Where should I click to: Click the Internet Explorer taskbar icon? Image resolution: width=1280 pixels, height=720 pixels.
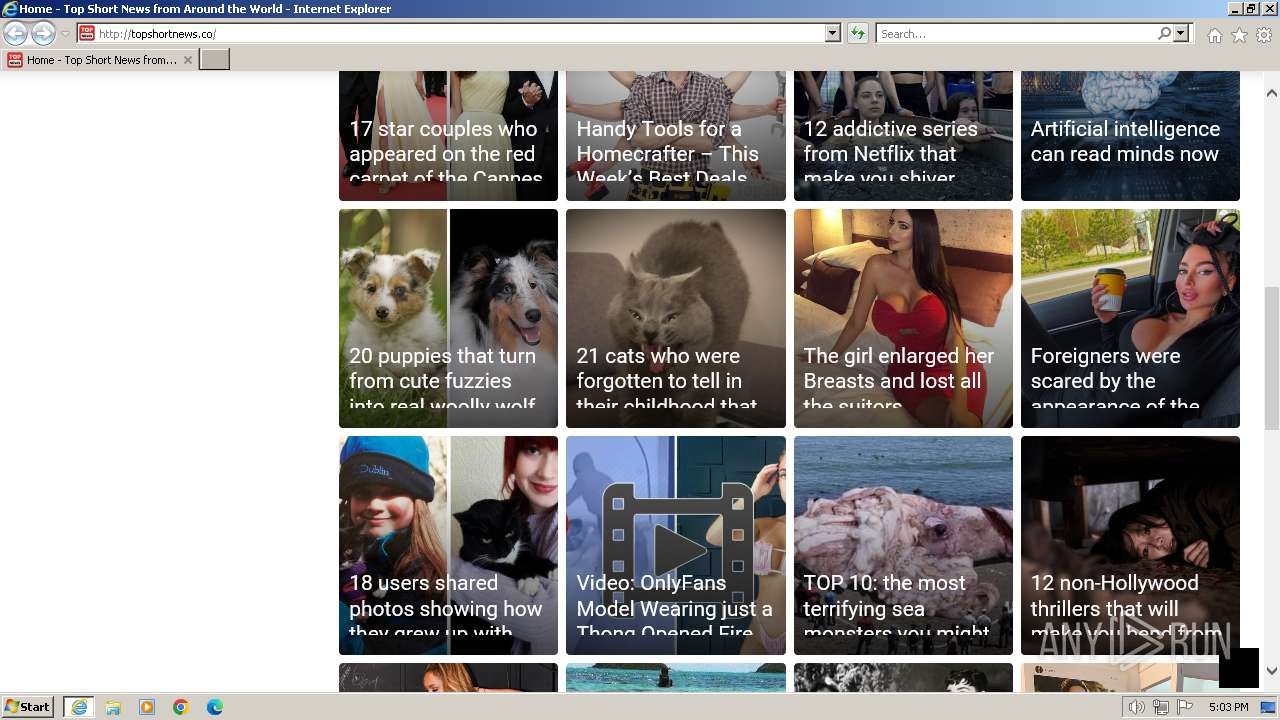78,707
